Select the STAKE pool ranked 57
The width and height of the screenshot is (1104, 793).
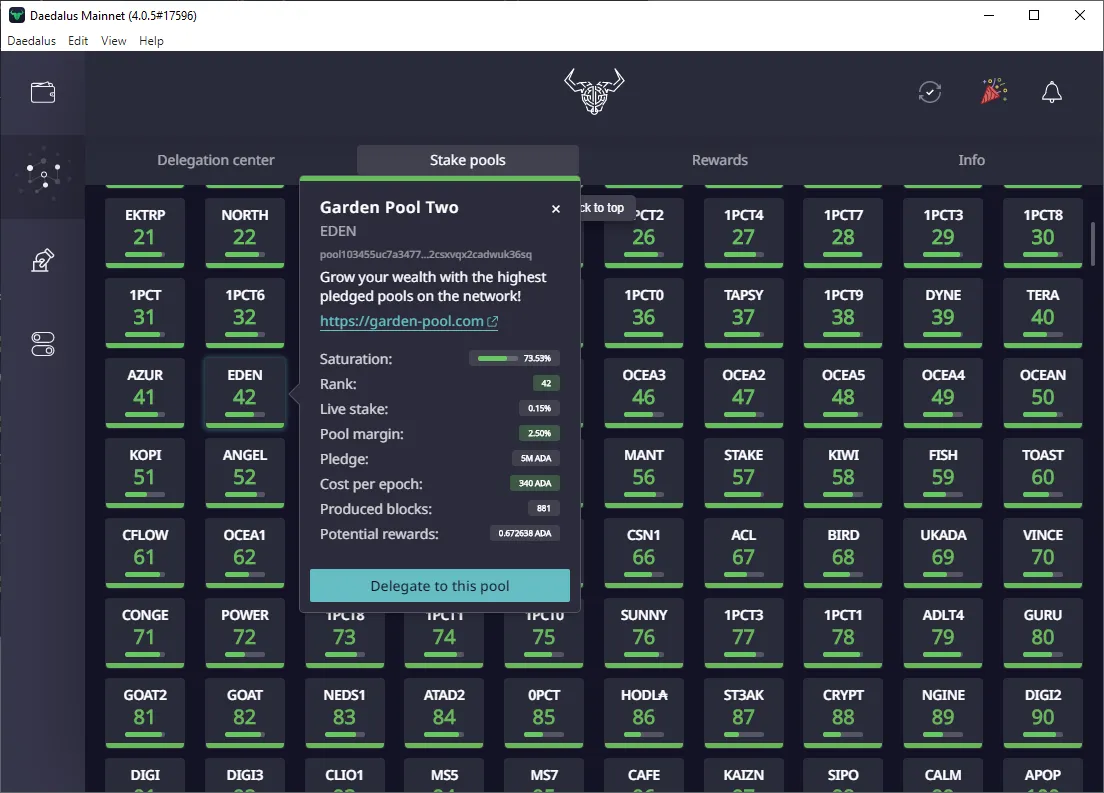pos(744,473)
